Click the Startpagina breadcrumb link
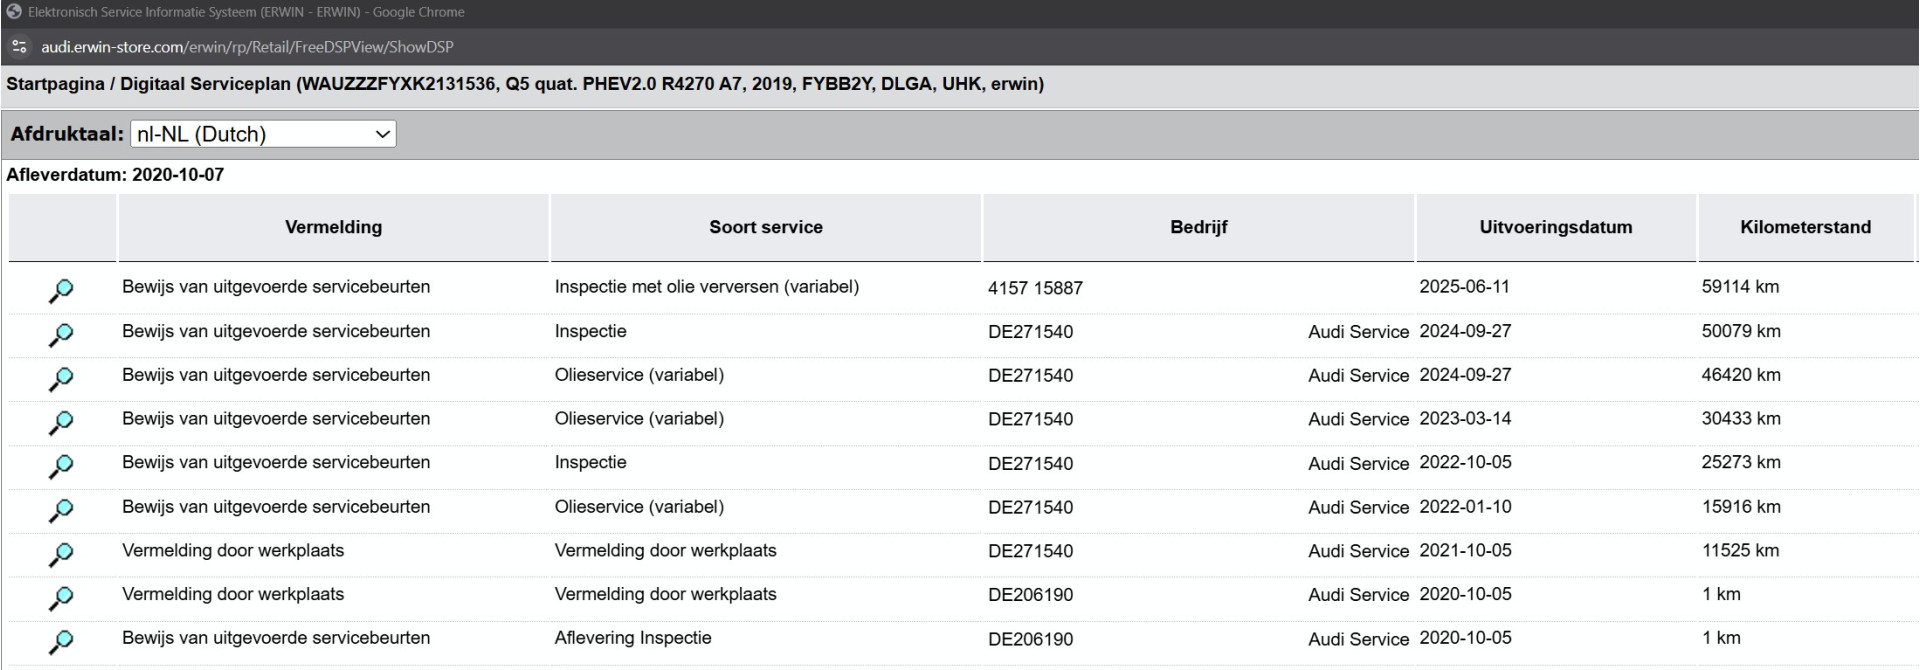The height and width of the screenshot is (670, 1920). pyautogui.click(x=55, y=84)
